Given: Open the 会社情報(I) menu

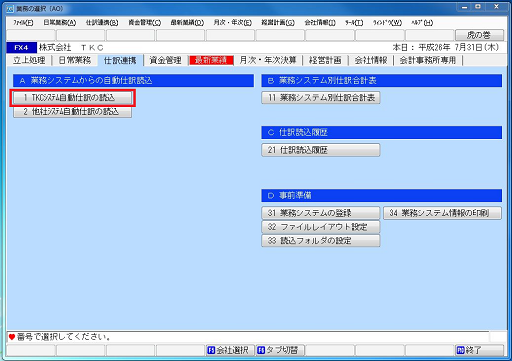Looking at the screenshot, I should [320, 23].
